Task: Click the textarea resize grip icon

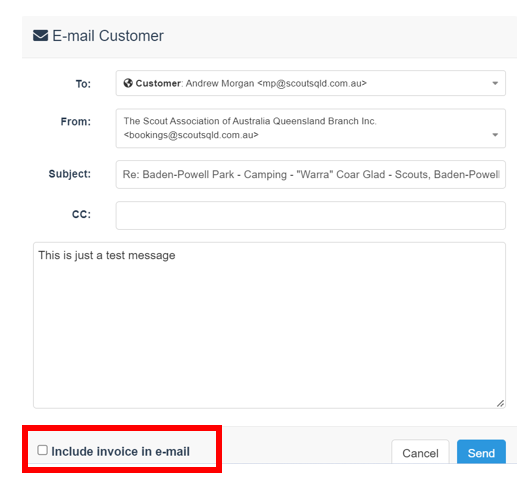Action: tap(500, 403)
